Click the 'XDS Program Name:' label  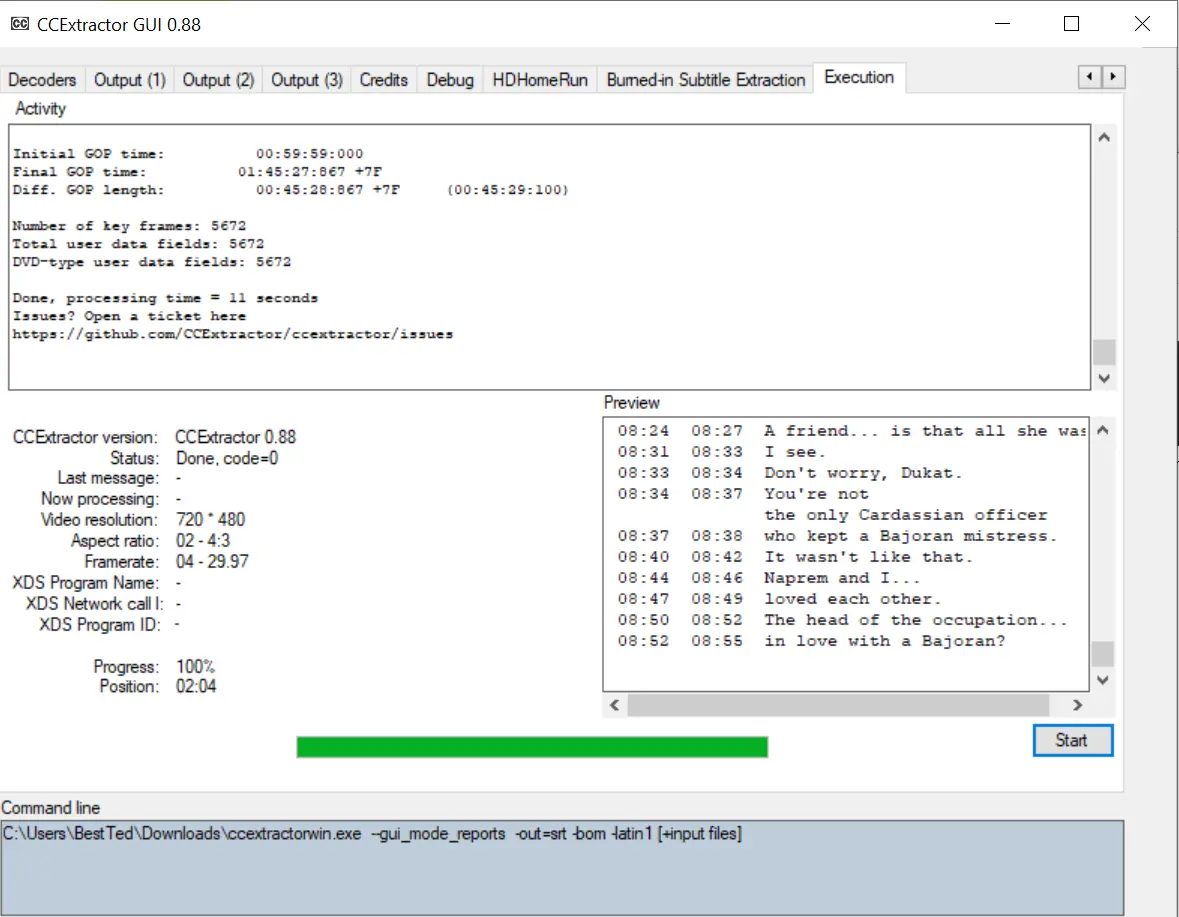pos(86,583)
